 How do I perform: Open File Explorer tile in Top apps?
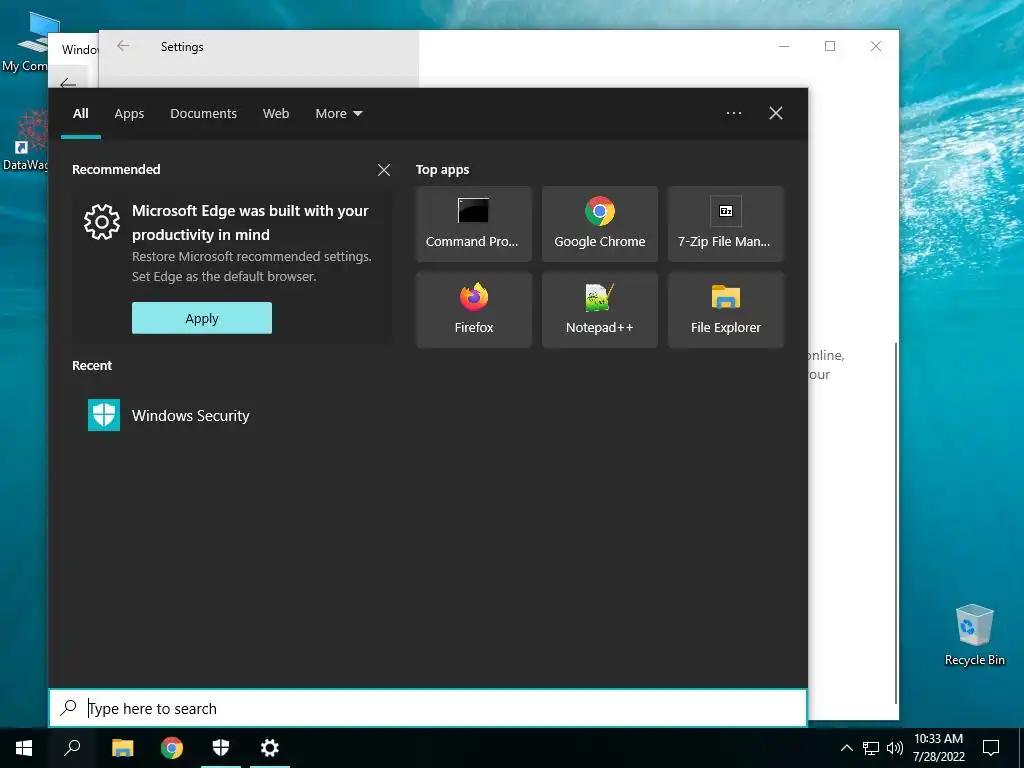(x=726, y=310)
